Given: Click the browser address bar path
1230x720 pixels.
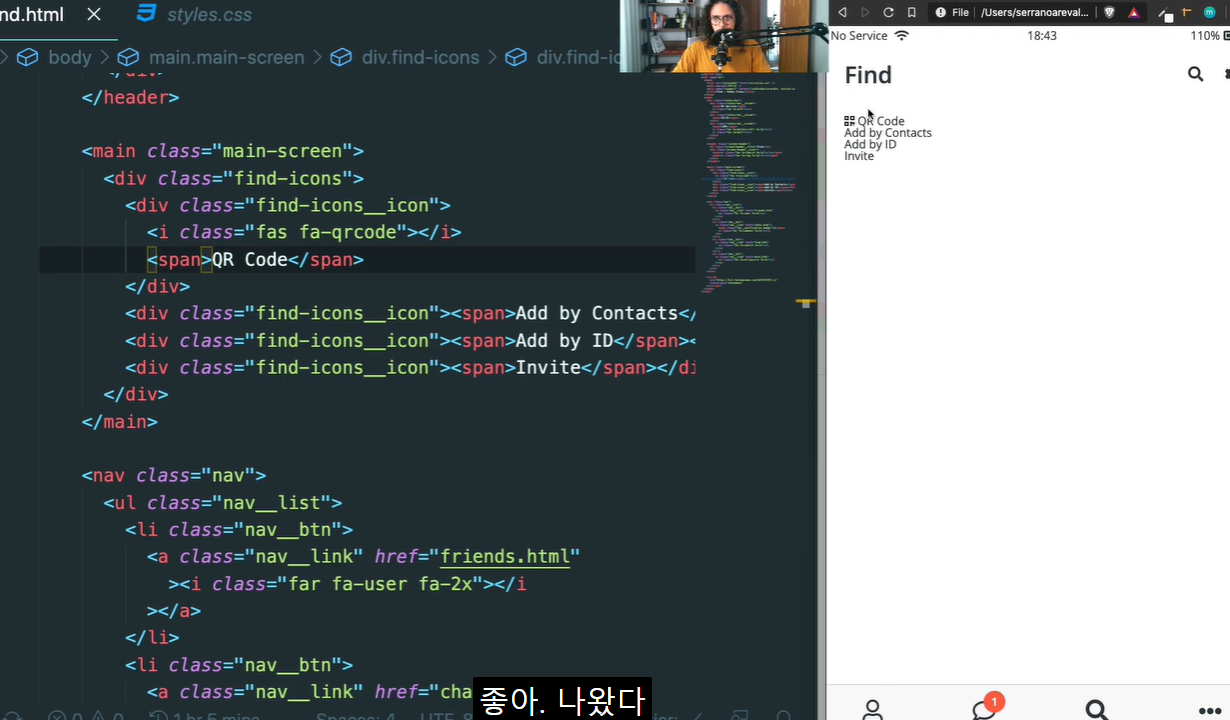Looking at the screenshot, I should 1033,12.
